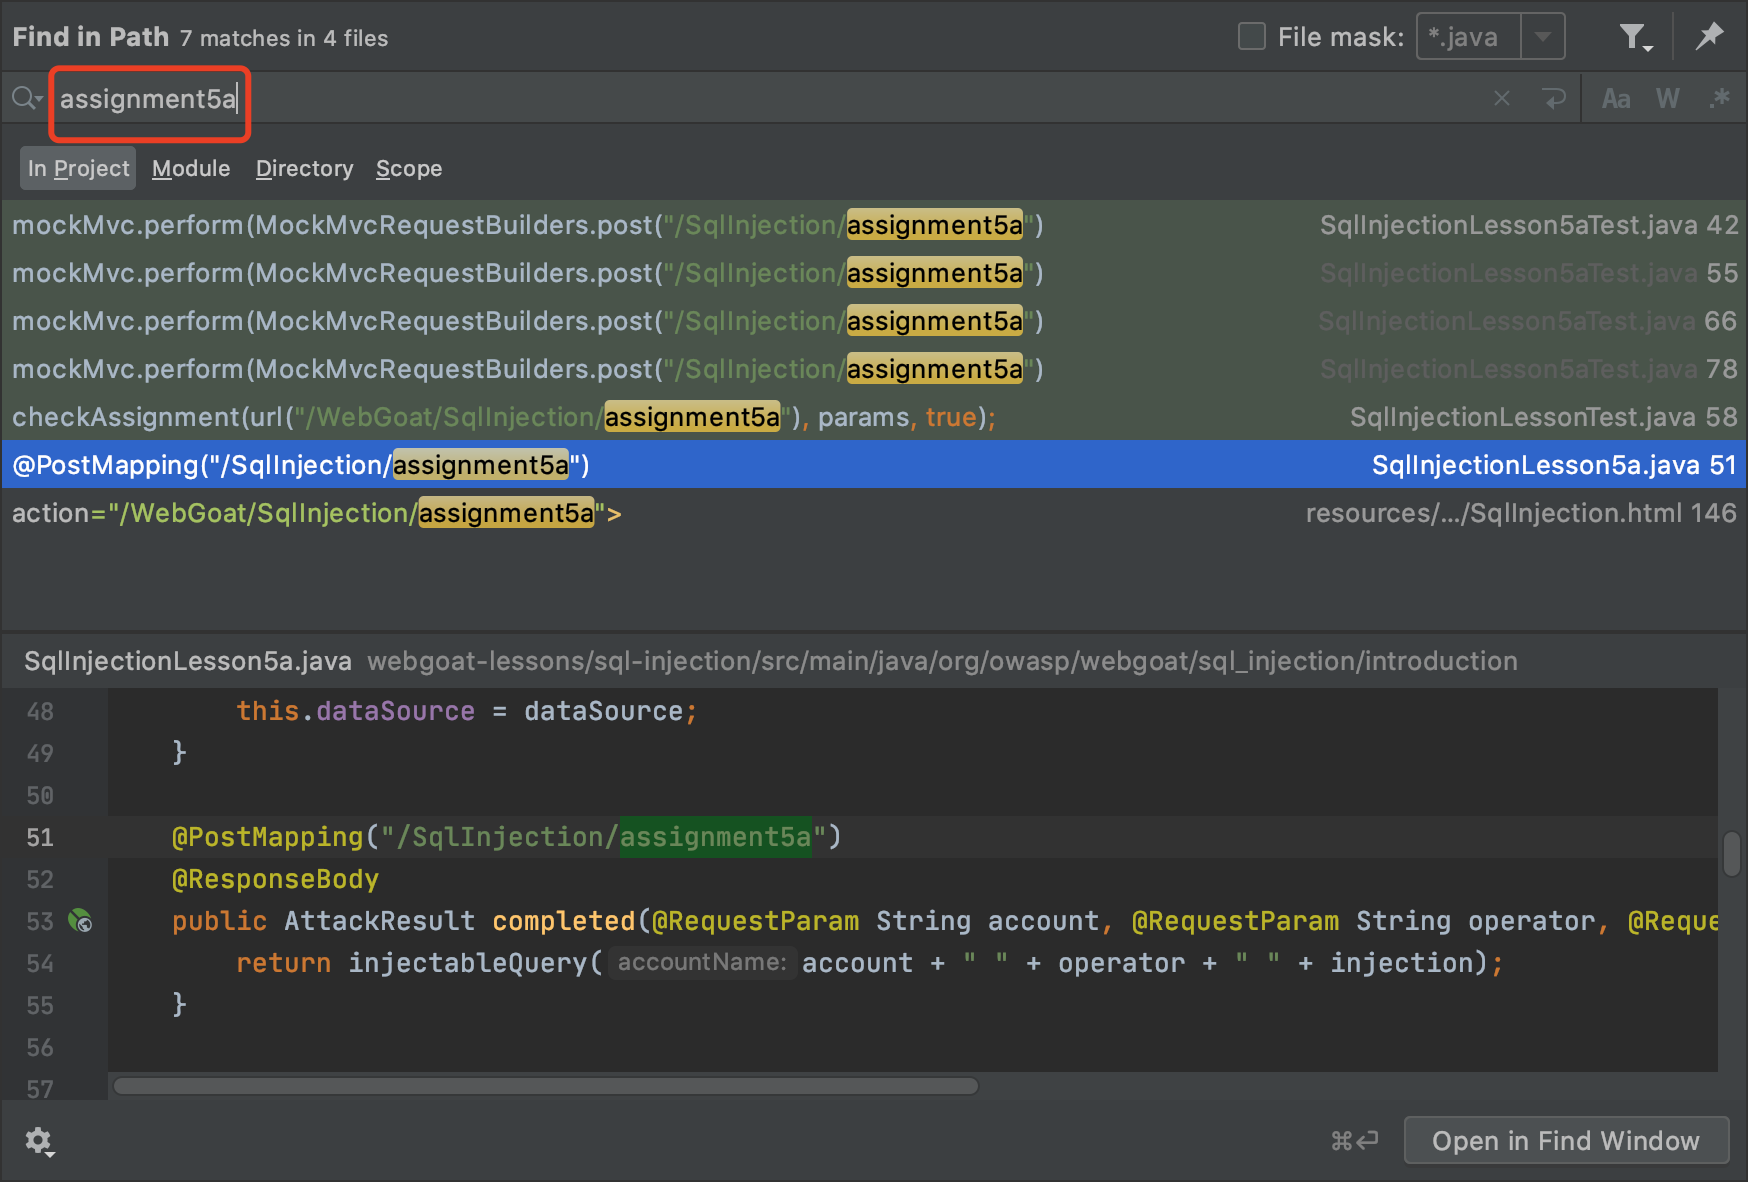Image resolution: width=1748 pixels, height=1182 pixels.
Task: Click Open in Find Window button
Action: click(x=1565, y=1140)
